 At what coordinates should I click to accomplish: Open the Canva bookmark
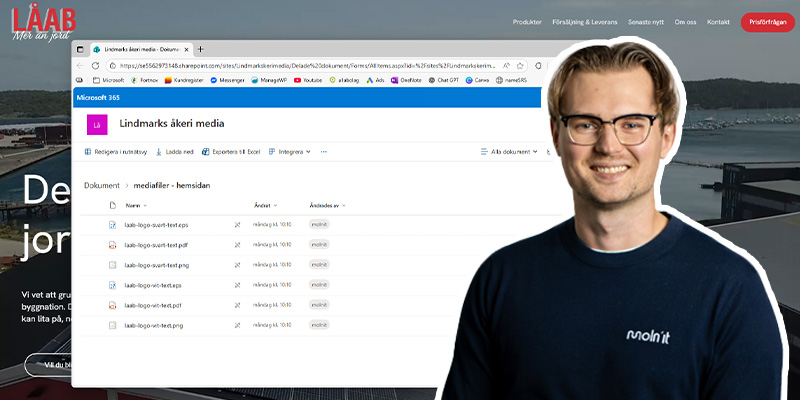pos(478,80)
